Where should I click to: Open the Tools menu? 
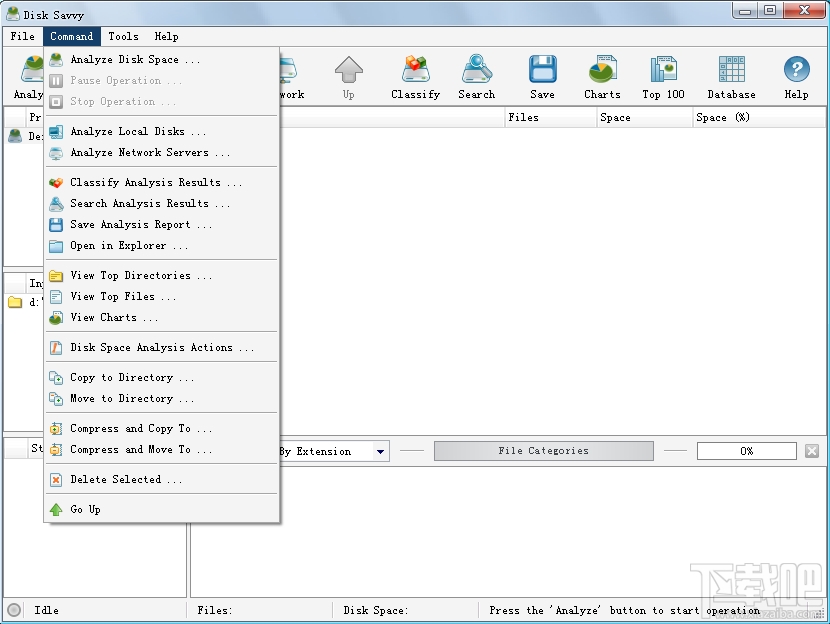[123, 37]
